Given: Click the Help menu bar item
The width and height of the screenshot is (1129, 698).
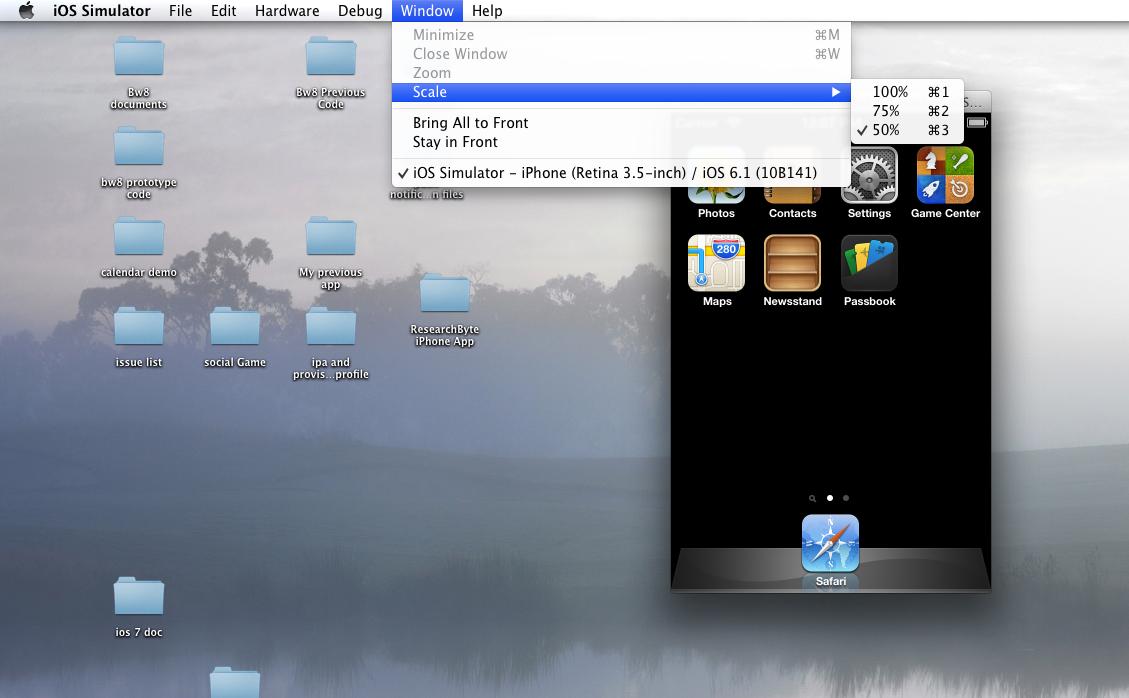Looking at the screenshot, I should point(487,11).
